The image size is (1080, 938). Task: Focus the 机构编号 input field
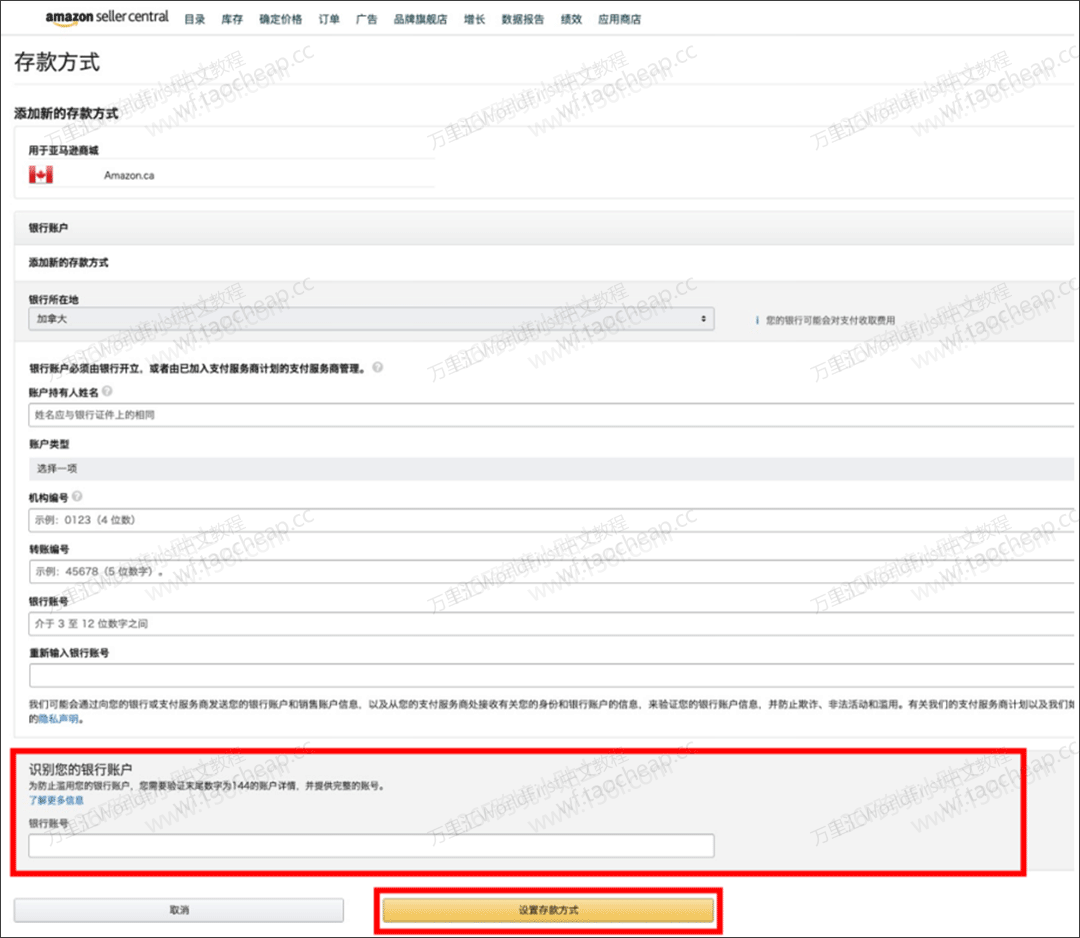pyautogui.click(x=551, y=520)
